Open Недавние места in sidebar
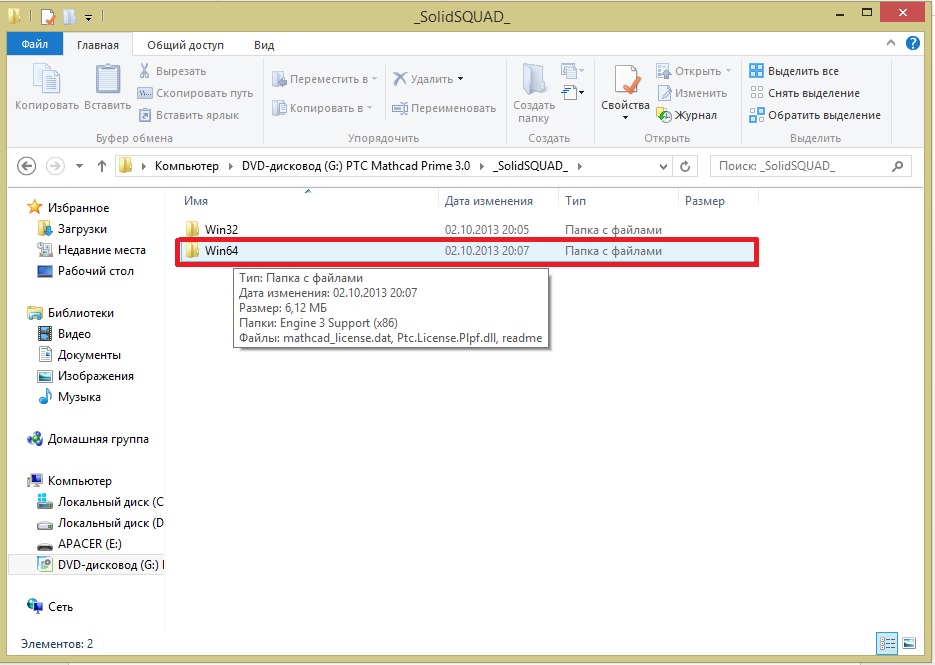Viewport: 935px width, 665px height. pyautogui.click(x=101, y=250)
